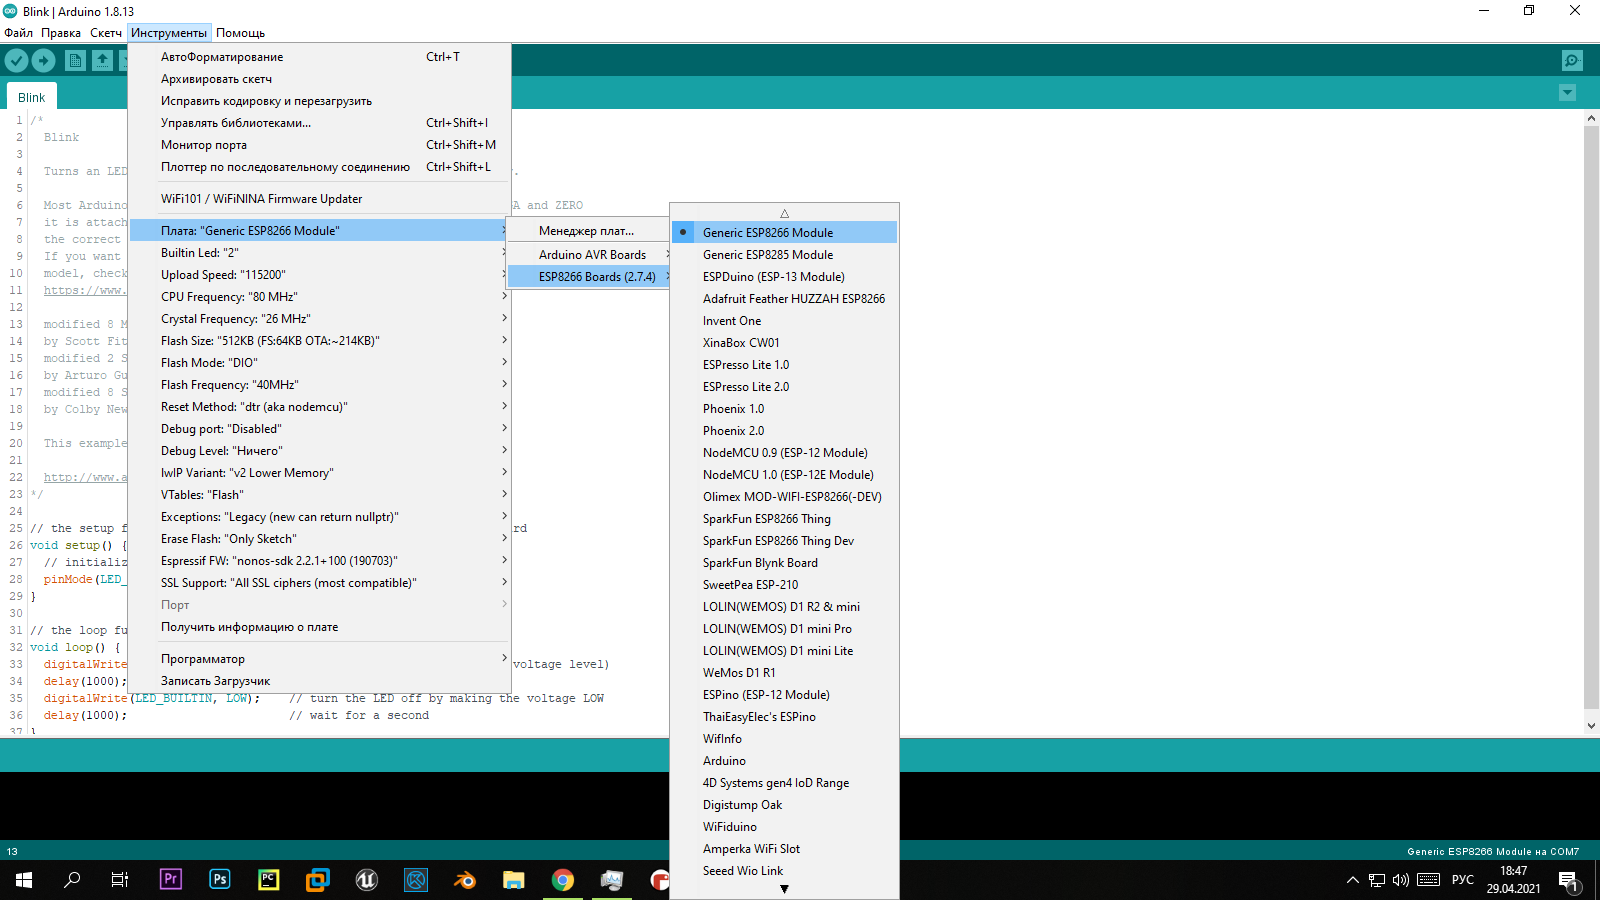
Task: Open the monitor-graph taskbar app
Action: pyautogui.click(x=612, y=880)
